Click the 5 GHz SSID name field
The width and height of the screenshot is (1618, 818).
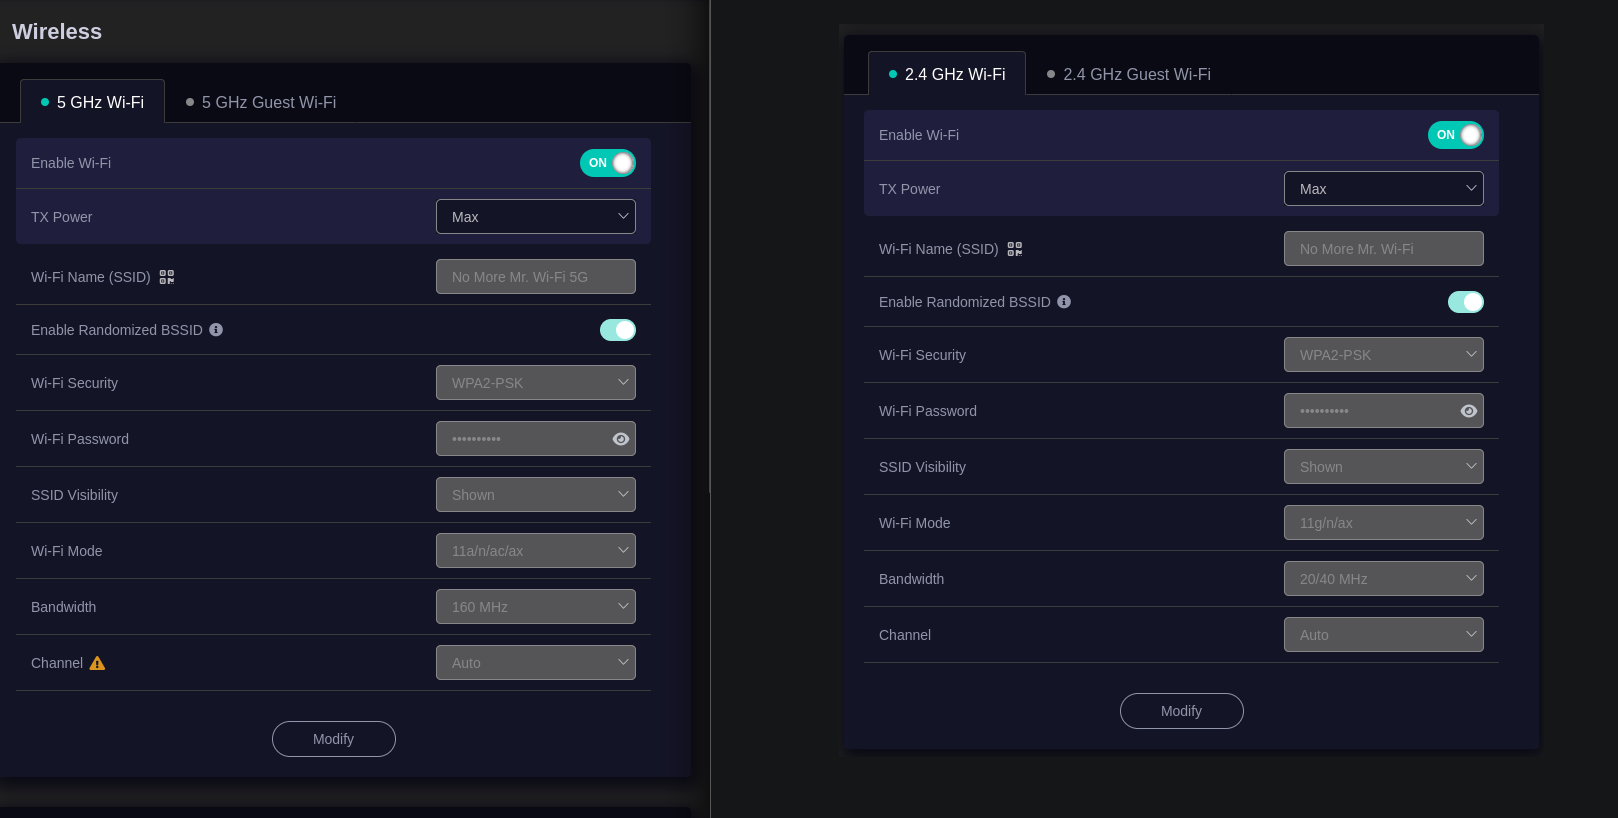(536, 277)
